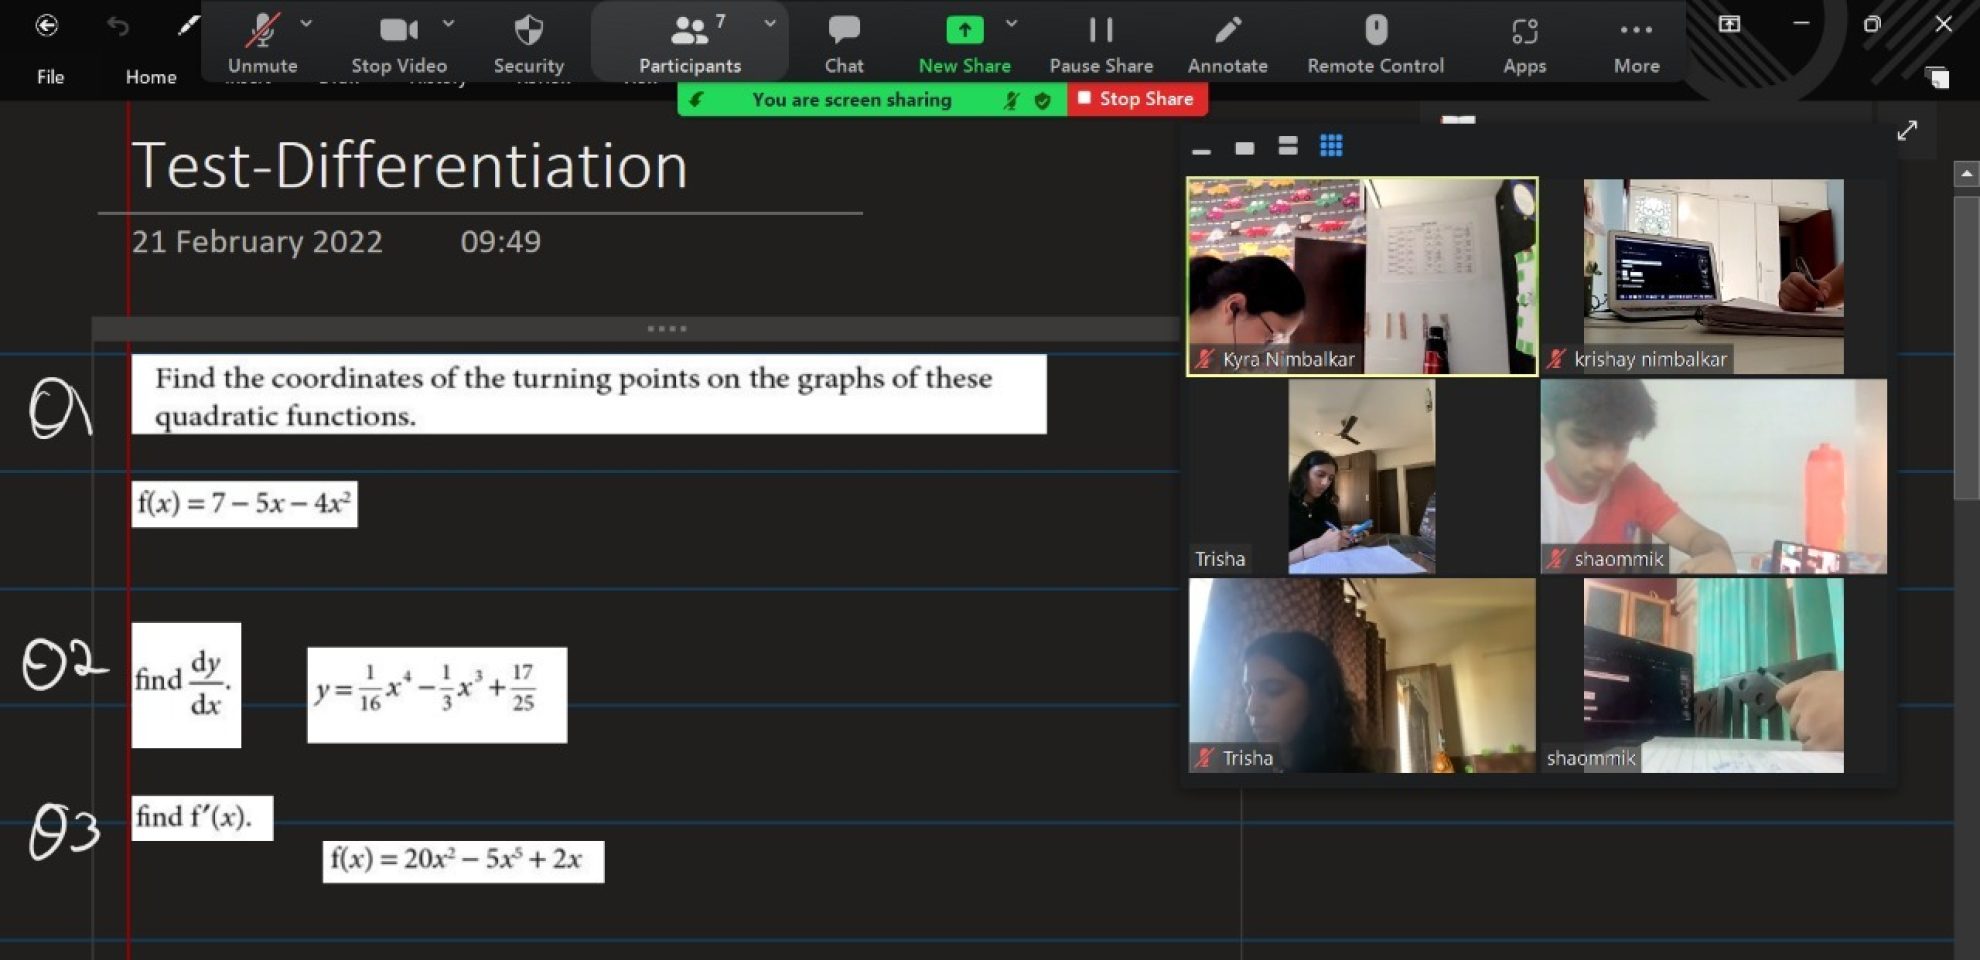The height and width of the screenshot is (960, 1980).
Task: Open the Zoom Apps menu
Action: coord(1524,44)
